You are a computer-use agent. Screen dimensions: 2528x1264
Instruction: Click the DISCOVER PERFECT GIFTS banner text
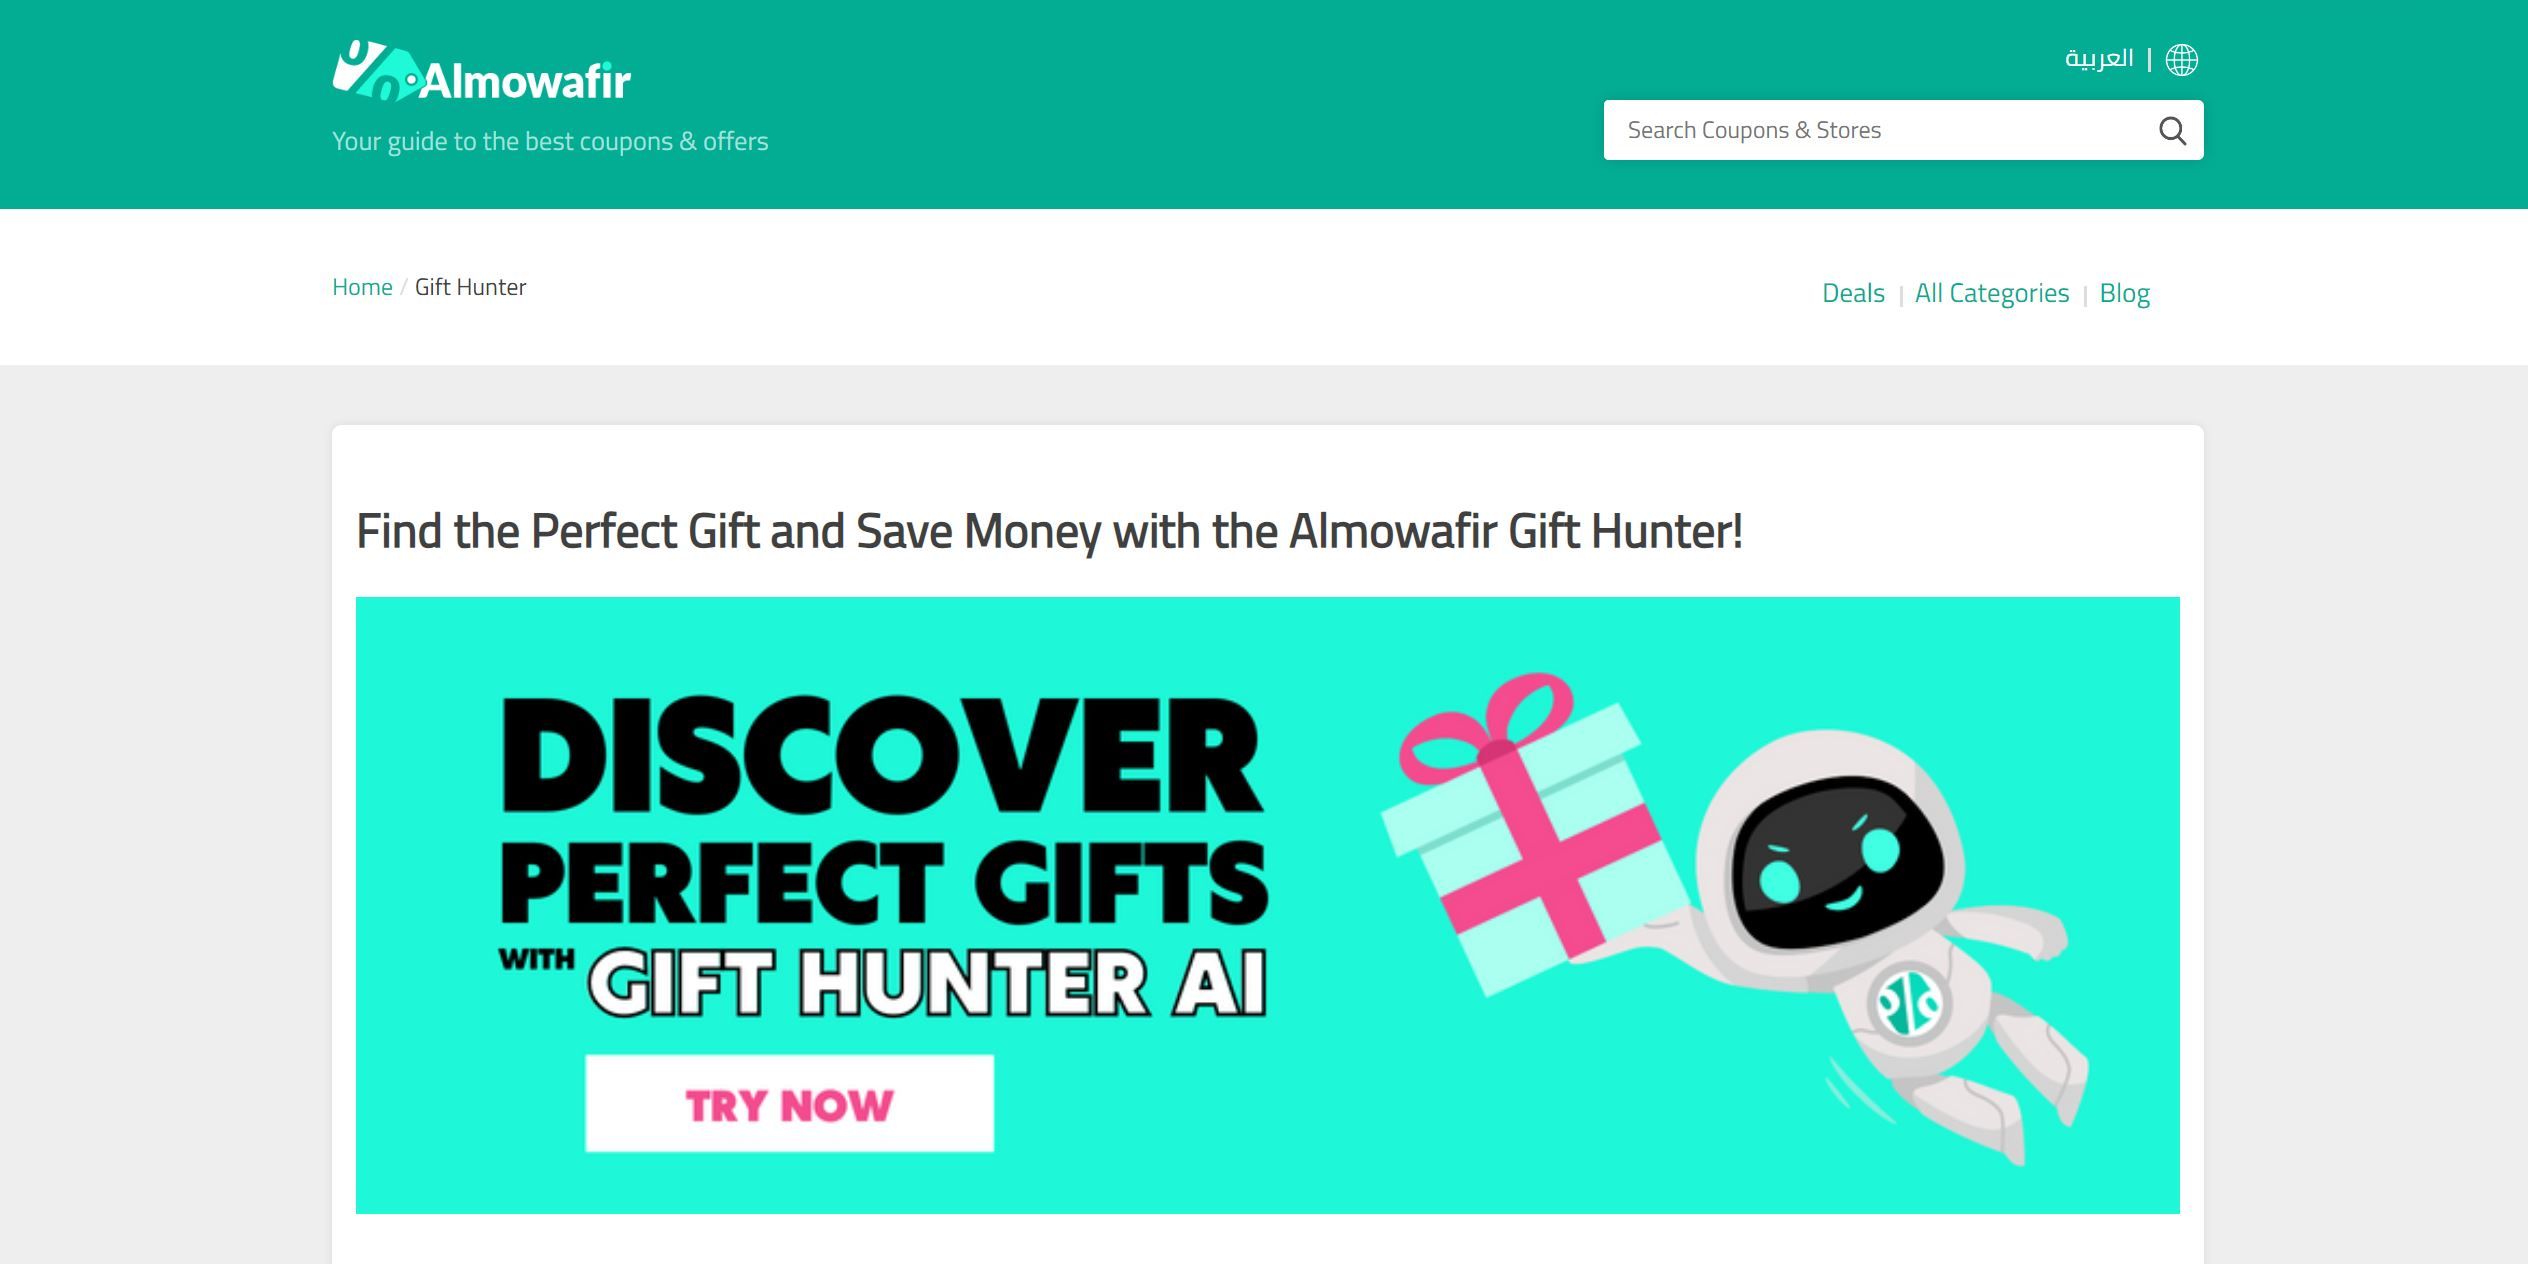pos(884,810)
